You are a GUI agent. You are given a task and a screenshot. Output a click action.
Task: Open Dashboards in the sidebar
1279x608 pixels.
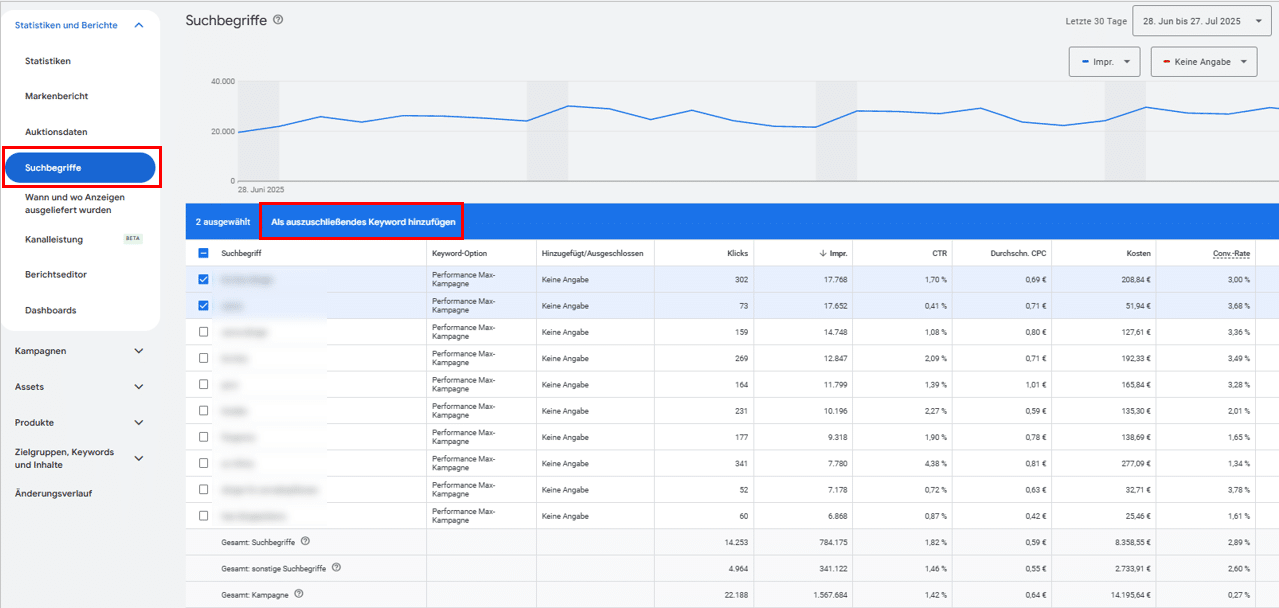pyautogui.click(x=51, y=310)
